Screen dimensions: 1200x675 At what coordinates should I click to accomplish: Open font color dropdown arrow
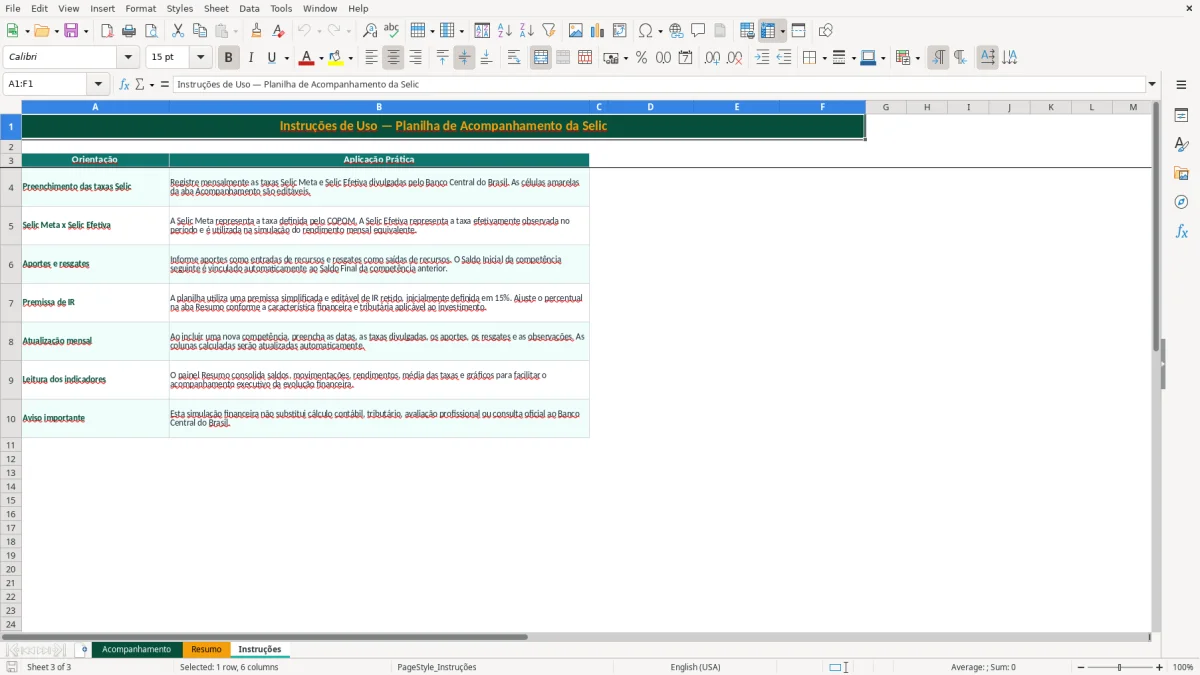[321, 59]
